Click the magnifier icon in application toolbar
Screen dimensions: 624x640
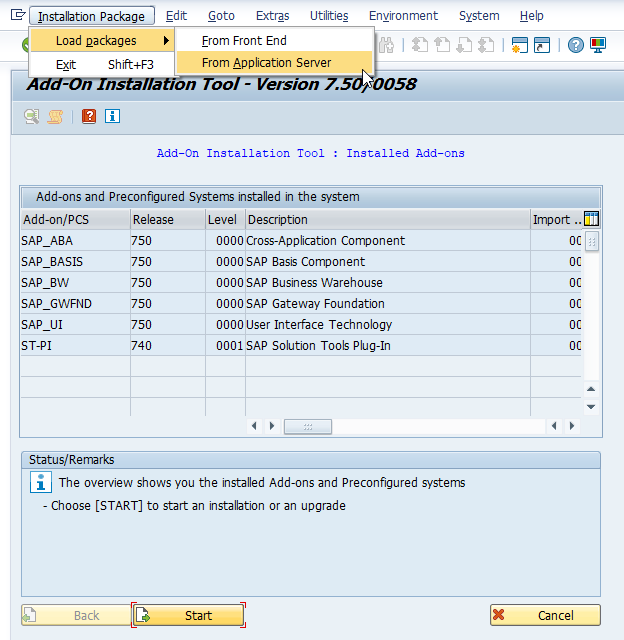click(32, 116)
